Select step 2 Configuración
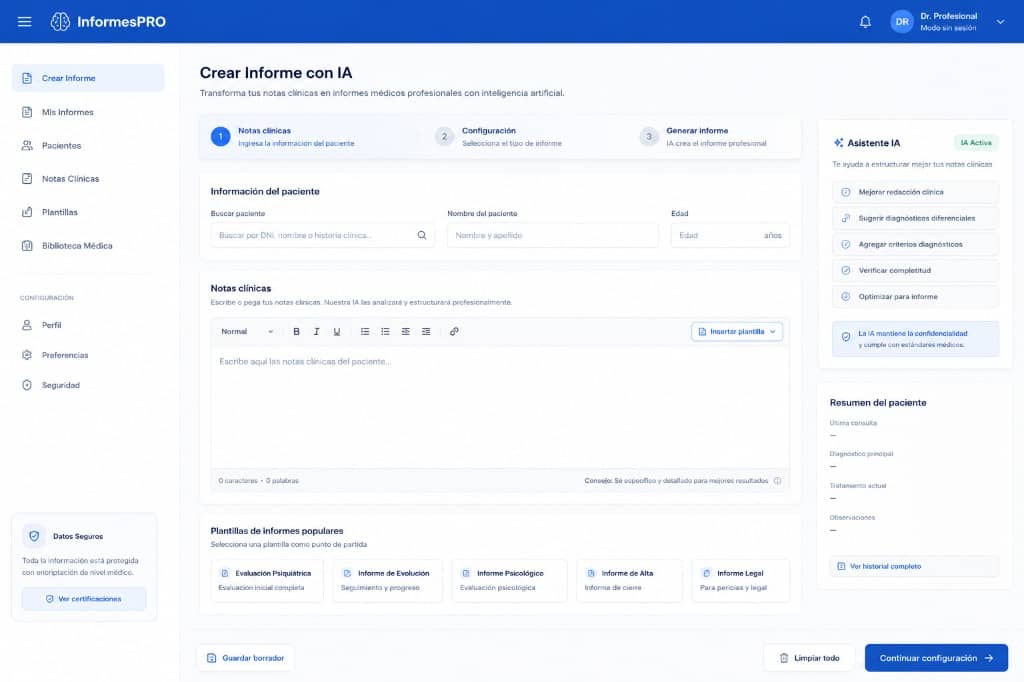Viewport: 1024px width, 682px height. tap(498, 137)
